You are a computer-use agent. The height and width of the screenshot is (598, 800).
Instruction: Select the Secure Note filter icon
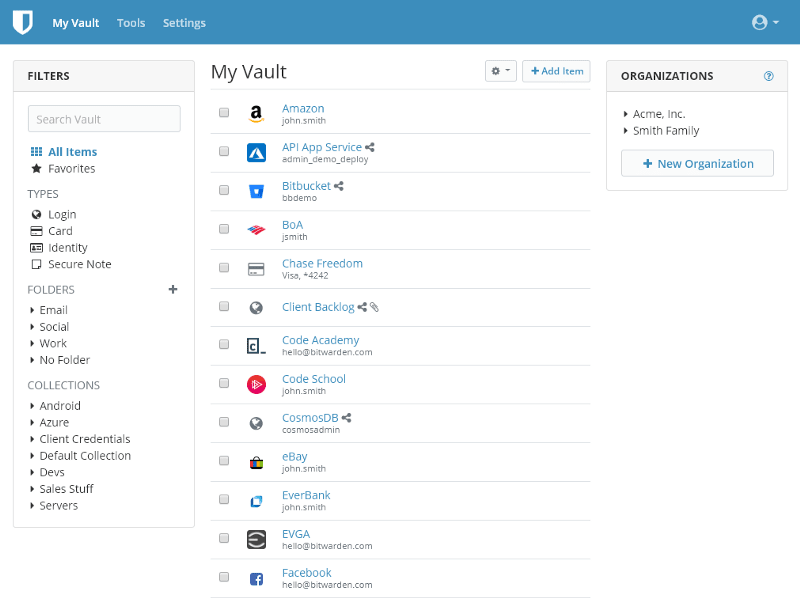coord(34,263)
